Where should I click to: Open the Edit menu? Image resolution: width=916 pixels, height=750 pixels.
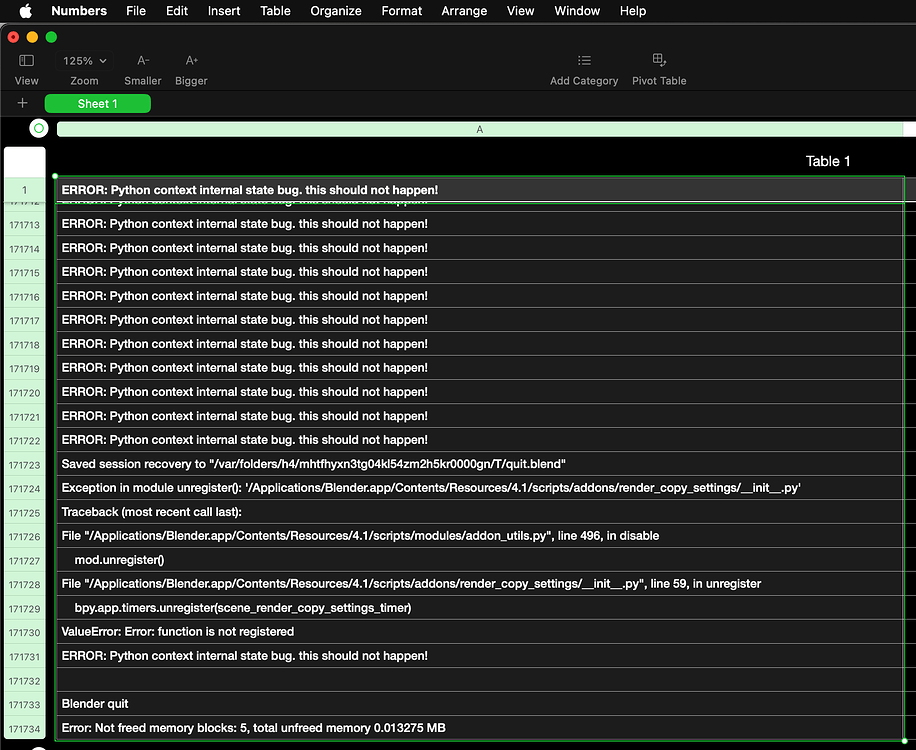176,11
